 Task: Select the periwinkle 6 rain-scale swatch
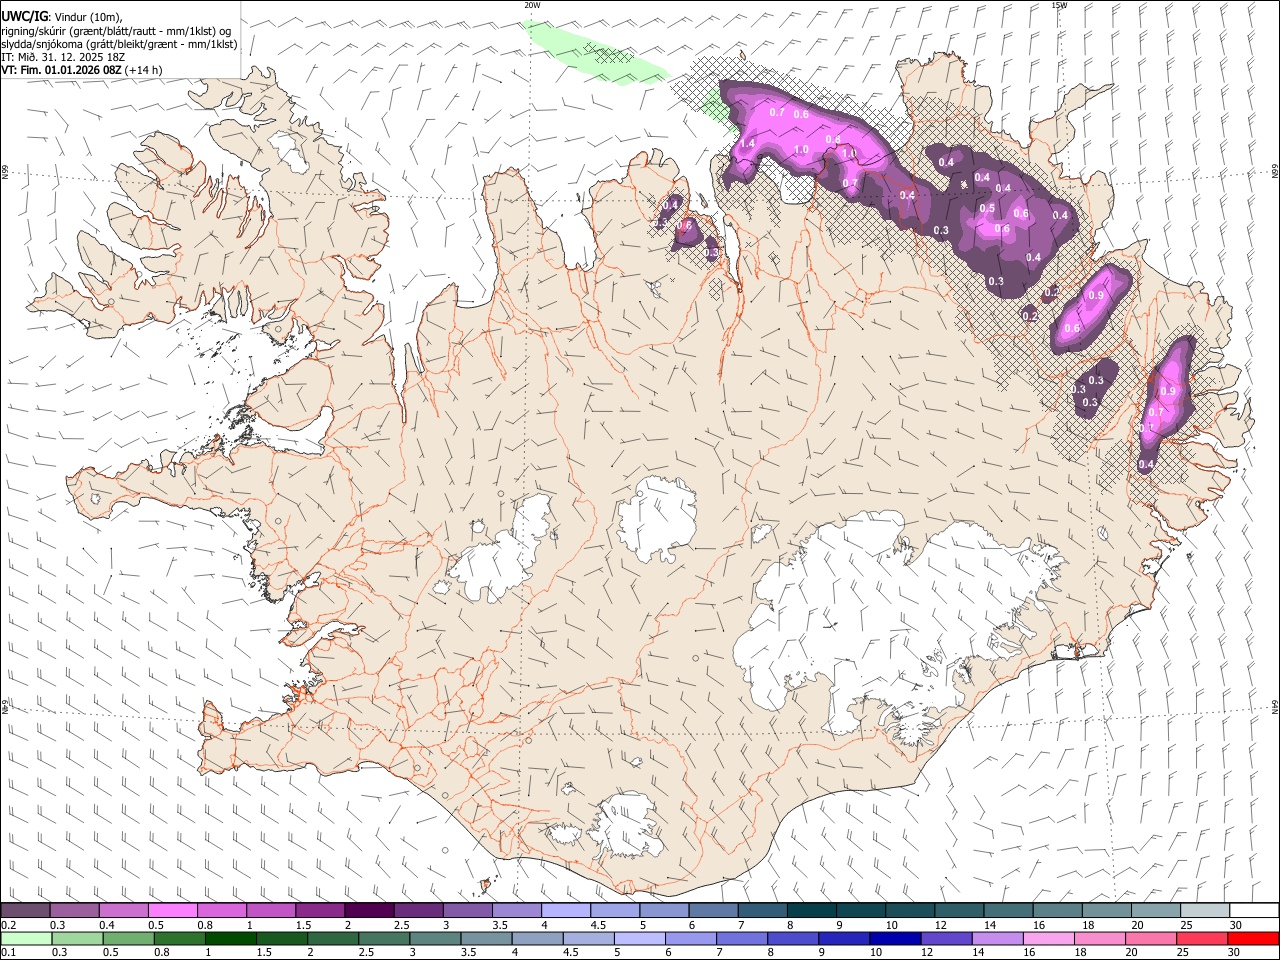point(690,938)
